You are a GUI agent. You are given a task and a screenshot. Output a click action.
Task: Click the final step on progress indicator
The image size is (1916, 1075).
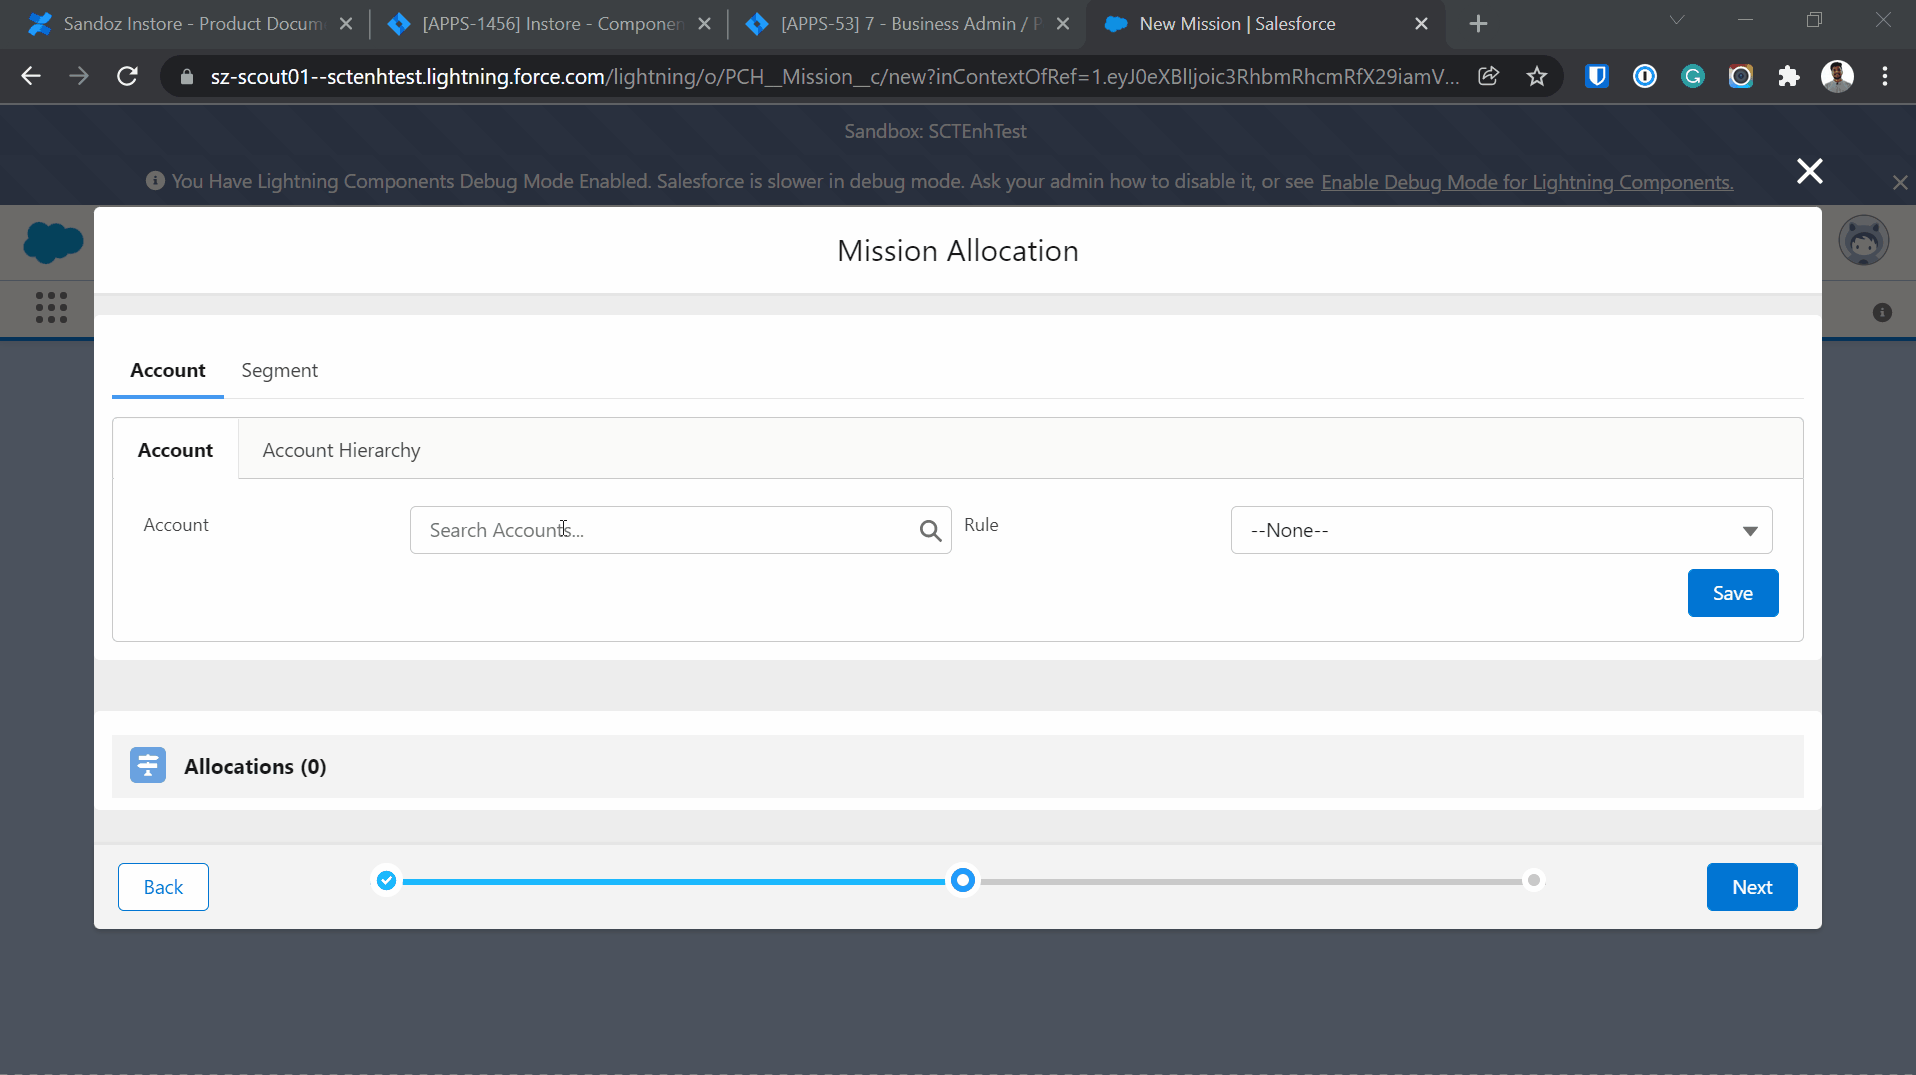pos(1533,881)
